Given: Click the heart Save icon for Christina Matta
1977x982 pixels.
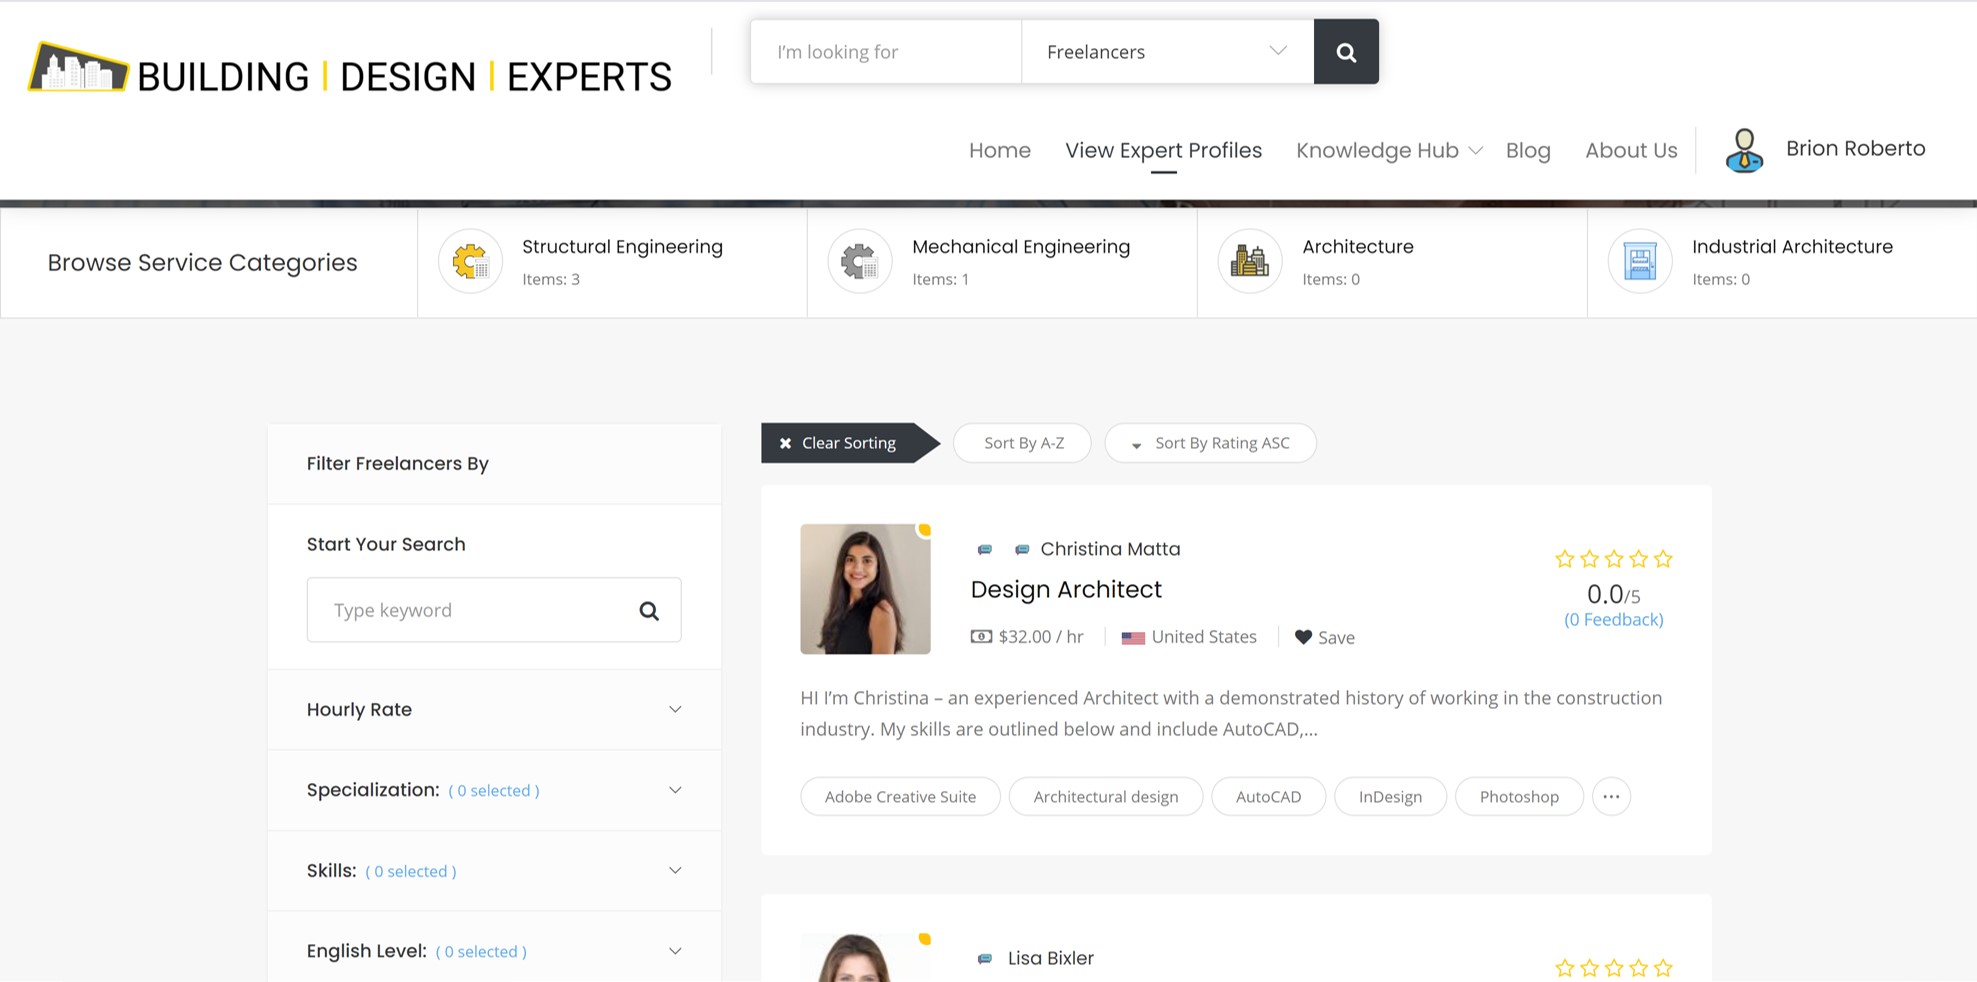Looking at the screenshot, I should (x=1303, y=637).
